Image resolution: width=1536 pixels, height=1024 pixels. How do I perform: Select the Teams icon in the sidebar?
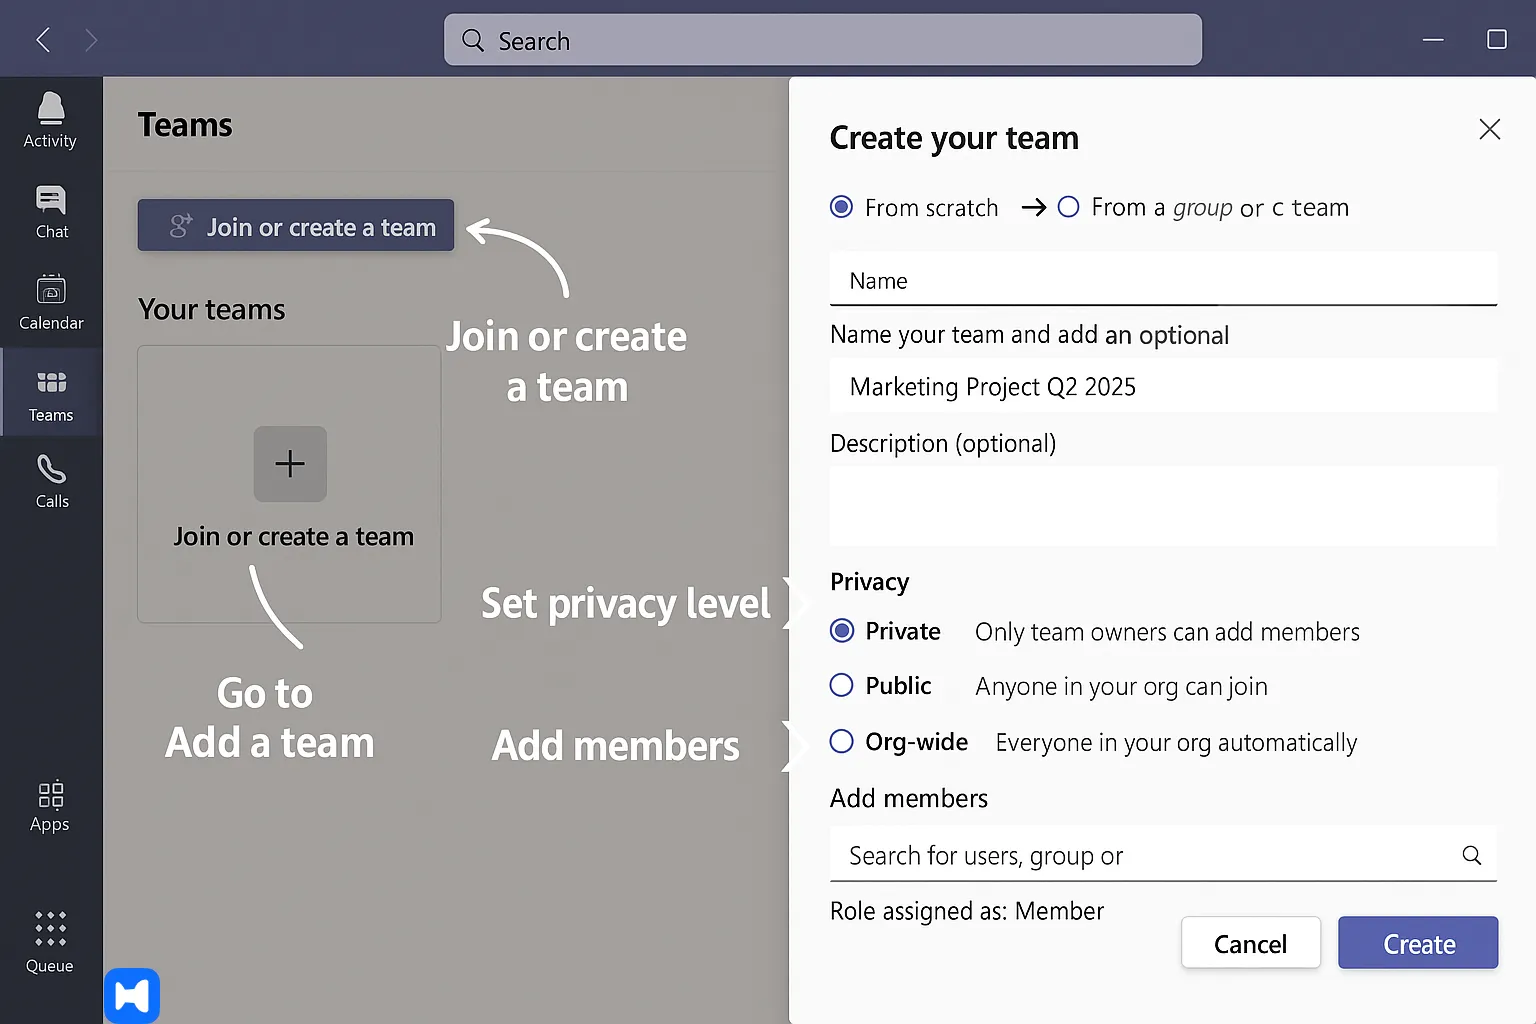point(50,393)
